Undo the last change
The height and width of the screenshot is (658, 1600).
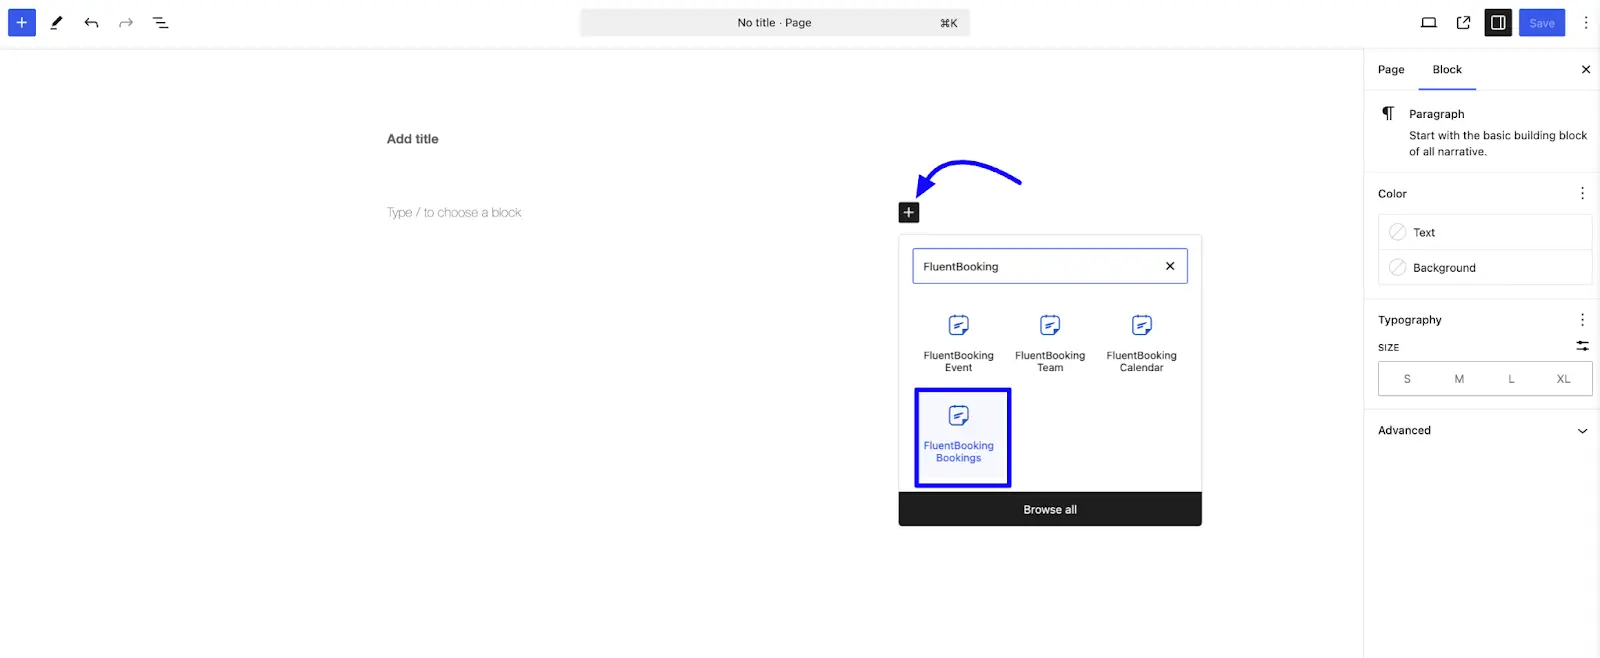point(91,22)
